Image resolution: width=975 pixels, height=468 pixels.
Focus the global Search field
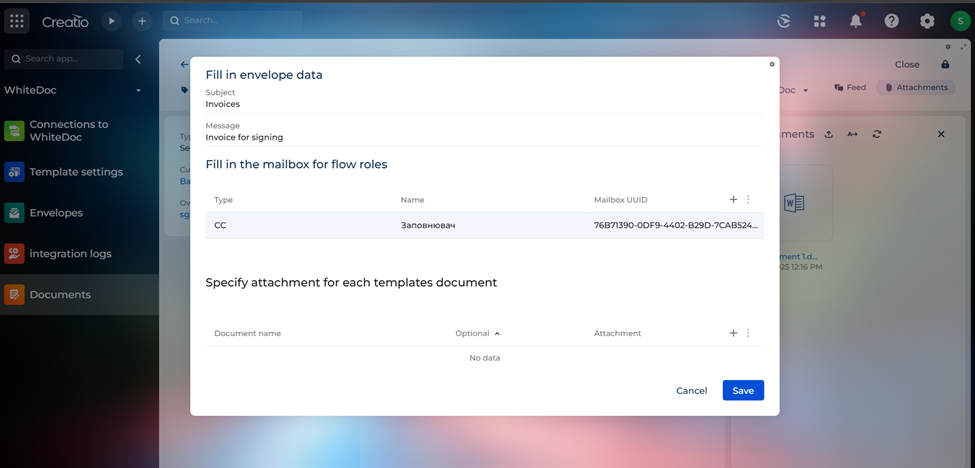pos(233,21)
